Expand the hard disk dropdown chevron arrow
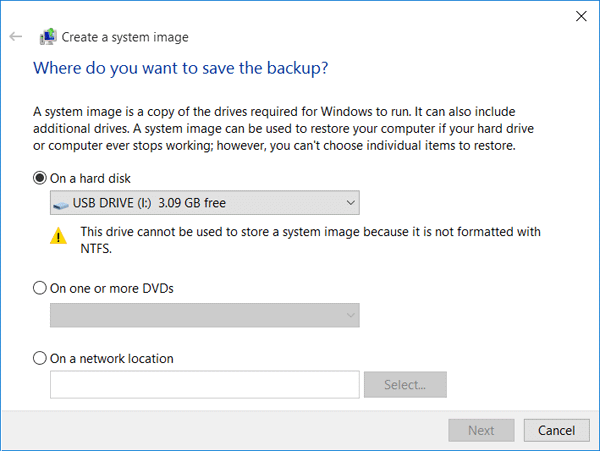 [351, 203]
